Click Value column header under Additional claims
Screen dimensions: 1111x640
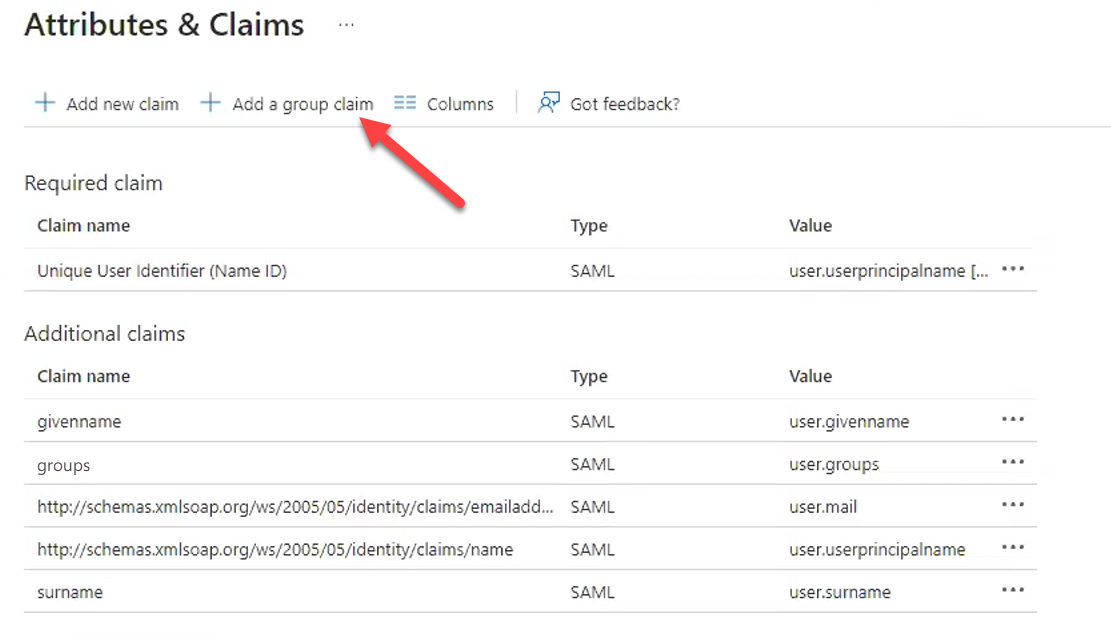pyautogui.click(x=811, y=376)
